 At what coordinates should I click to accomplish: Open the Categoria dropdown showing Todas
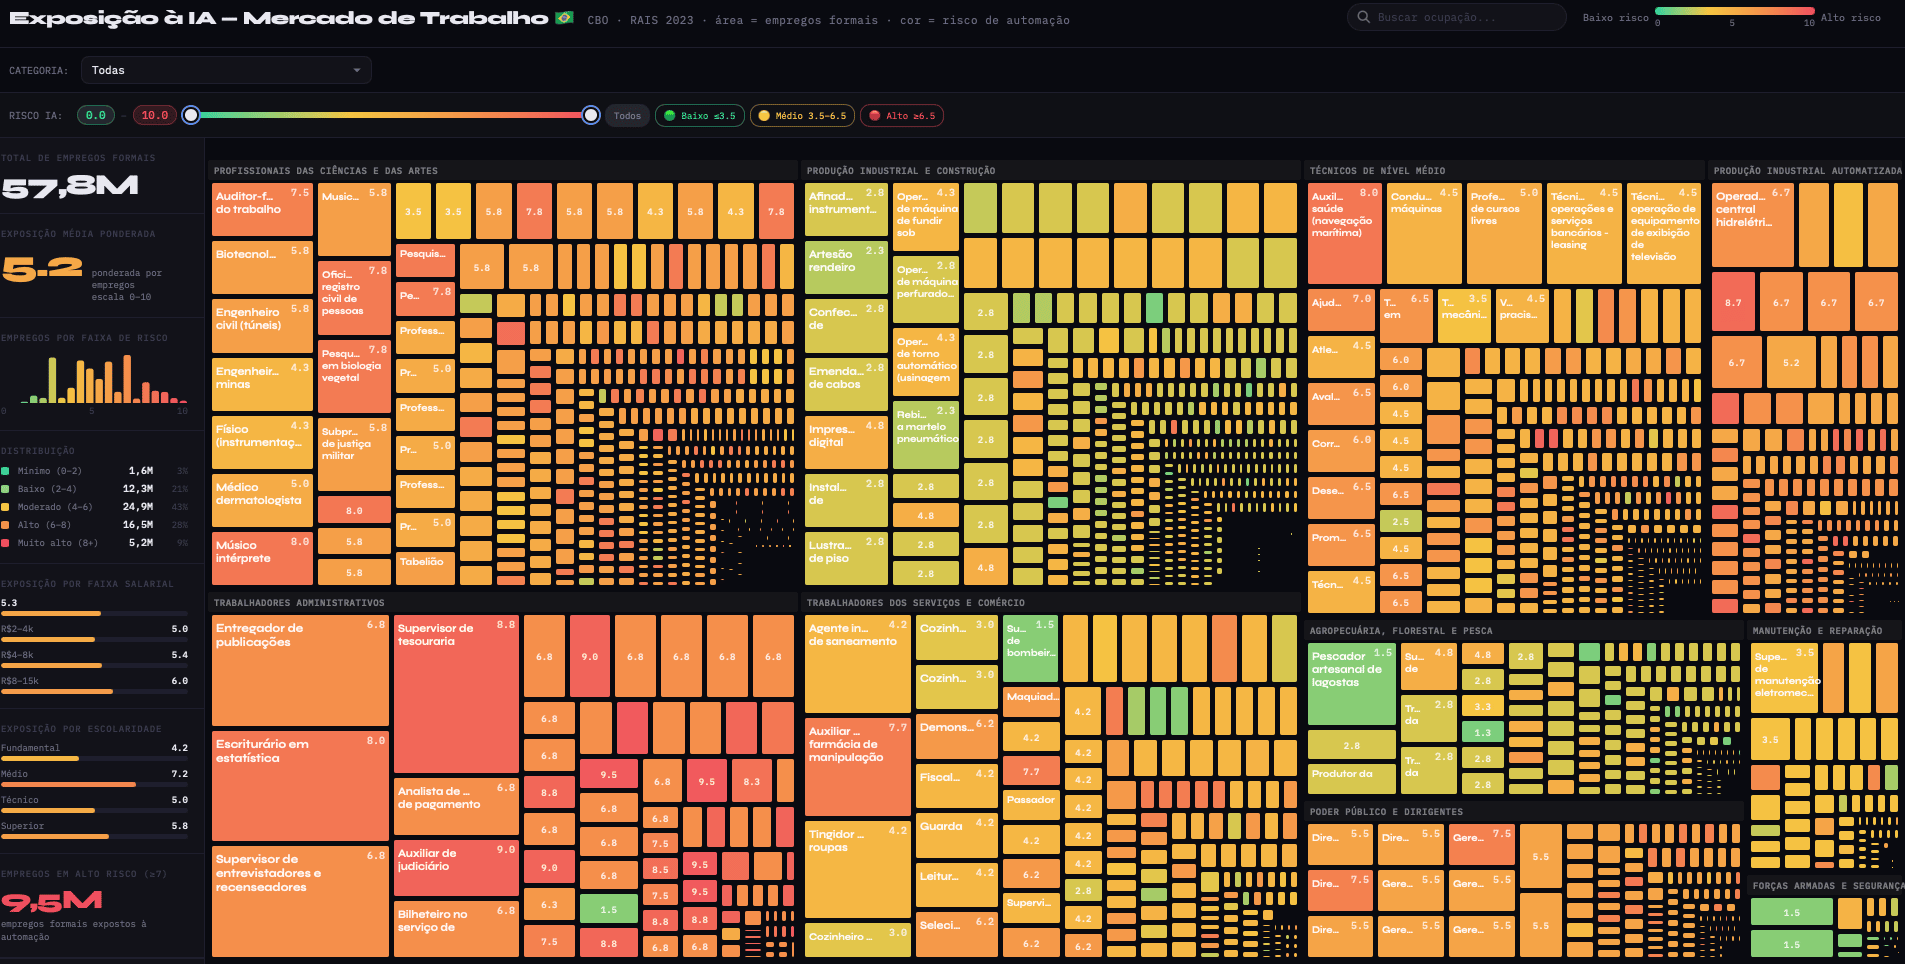click(226, 70)
